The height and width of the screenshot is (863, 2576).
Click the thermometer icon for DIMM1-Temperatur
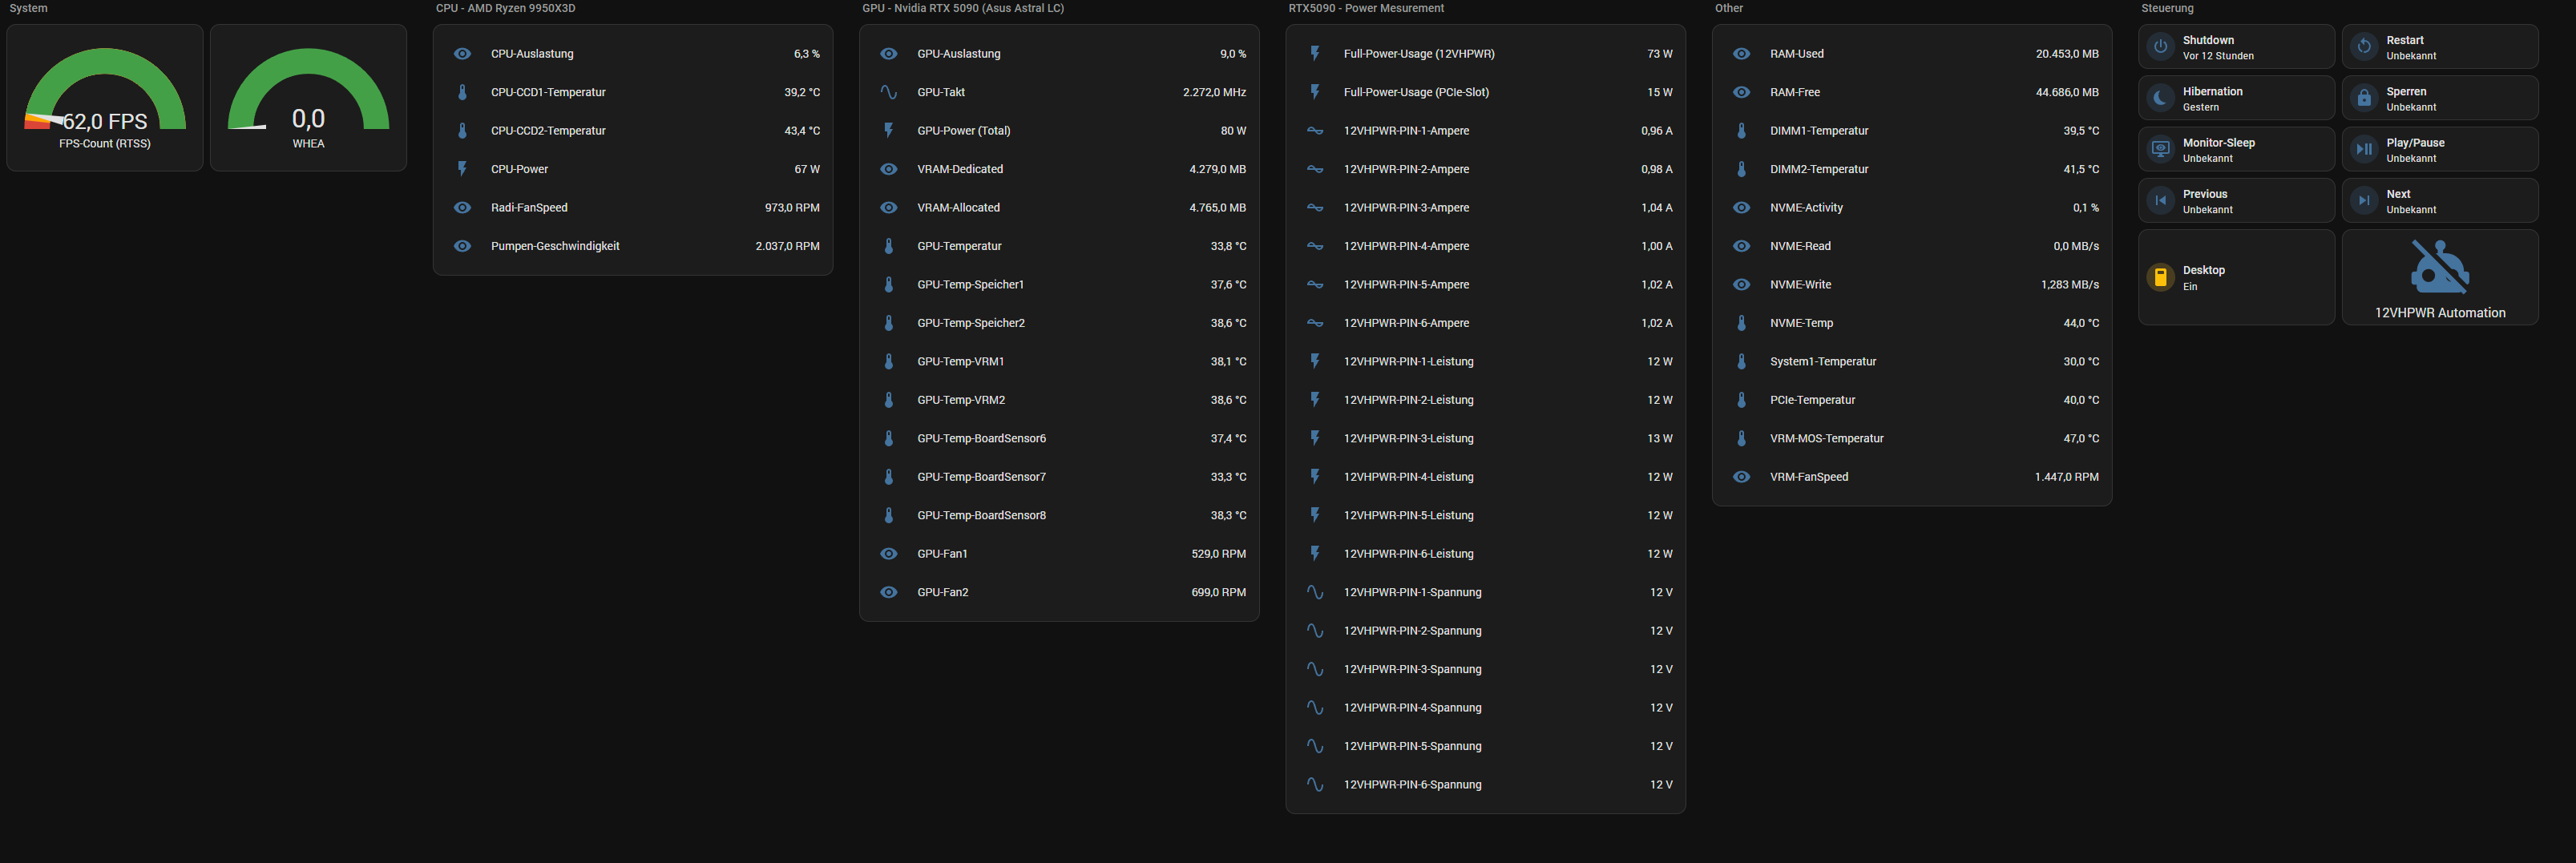(1741, 131)
